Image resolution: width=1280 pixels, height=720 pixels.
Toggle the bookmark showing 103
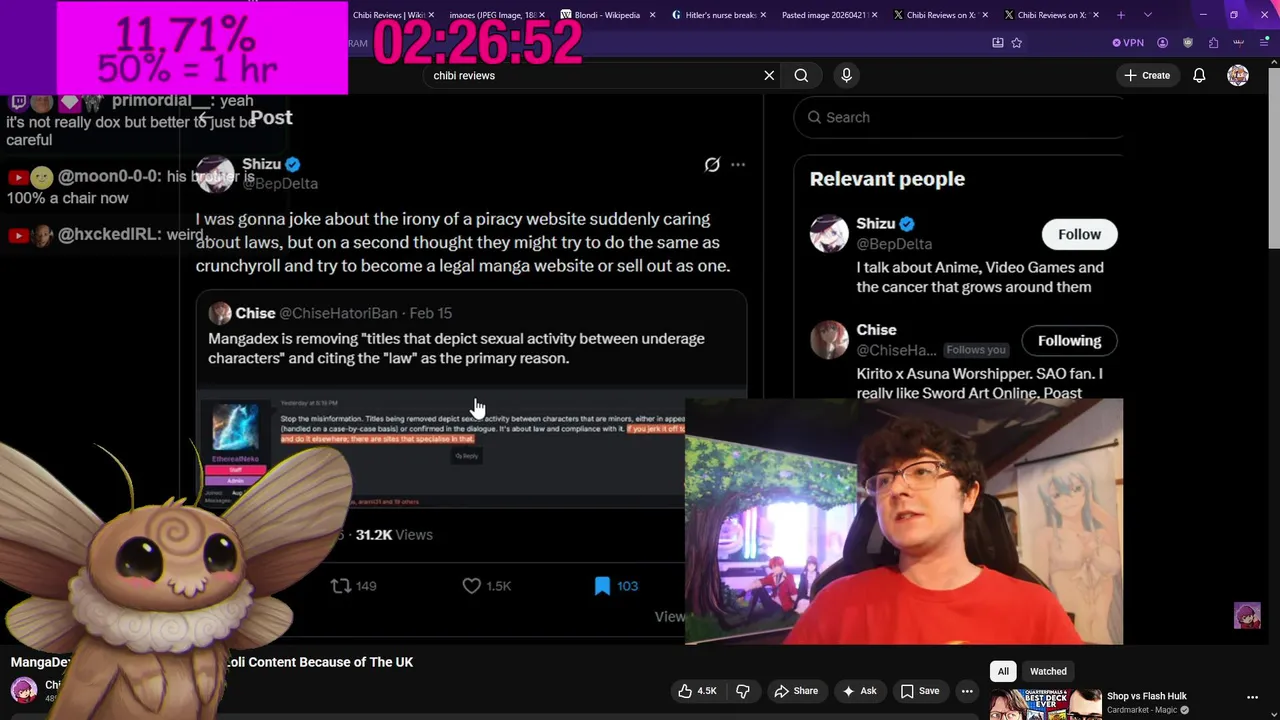pyautogui.click(x=602, y=586)
